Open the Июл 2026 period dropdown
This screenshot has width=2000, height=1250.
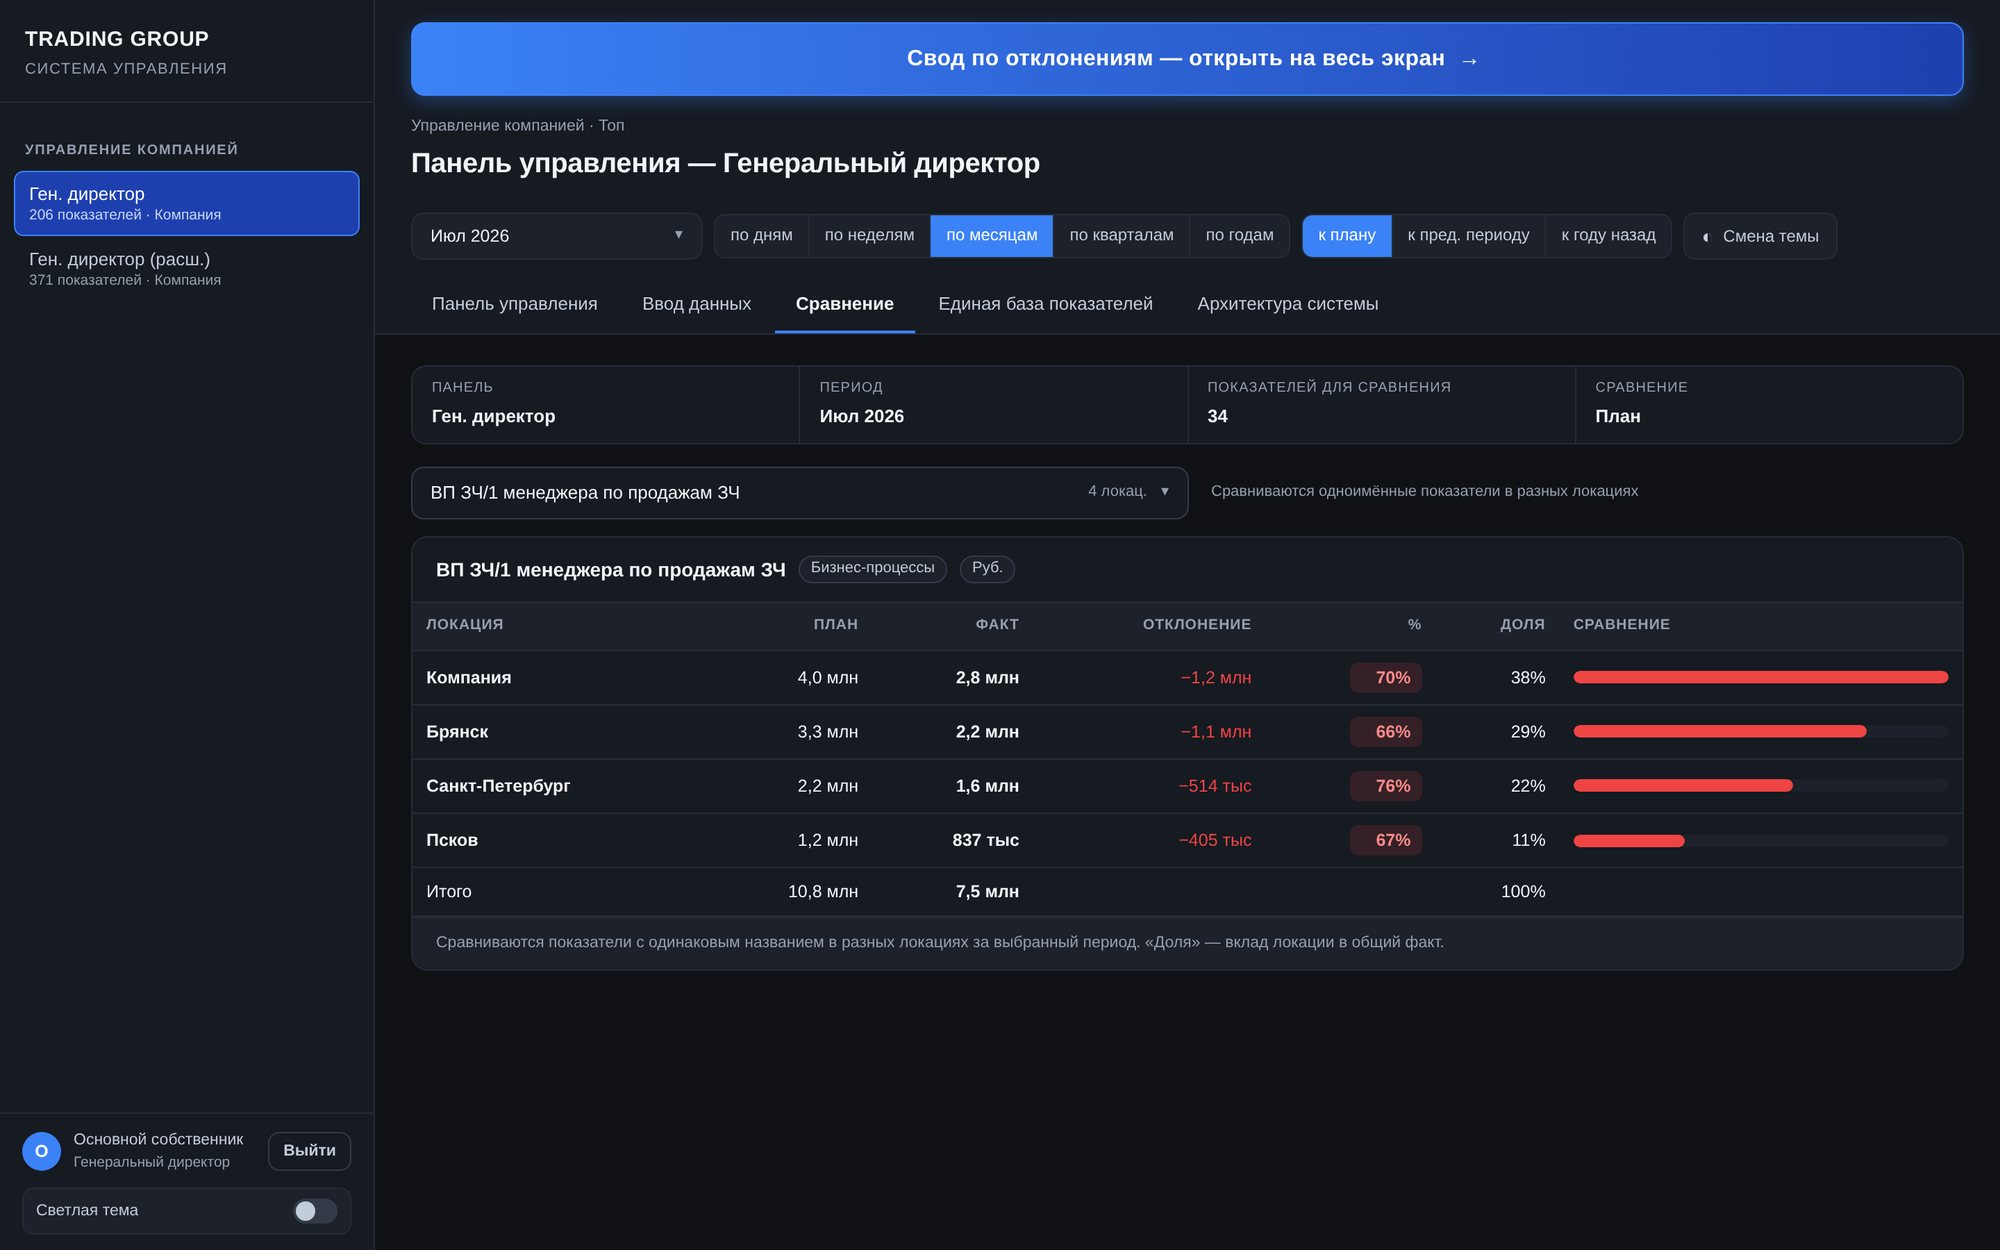click(556, 236)
